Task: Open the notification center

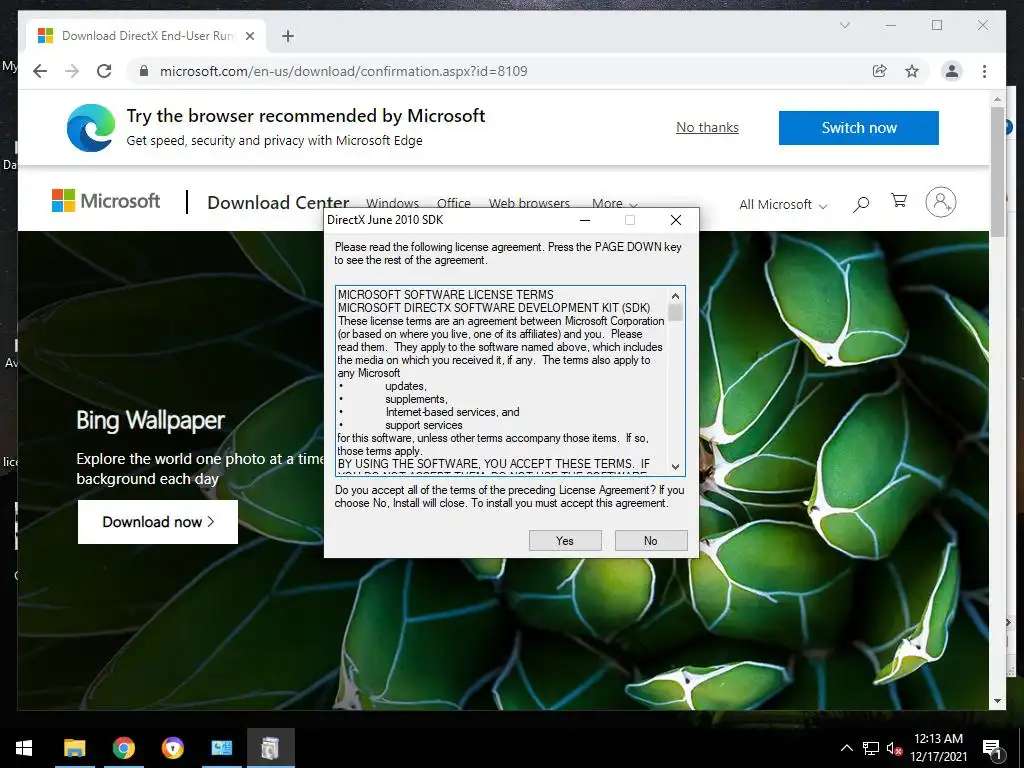Action: coord(991,749)
